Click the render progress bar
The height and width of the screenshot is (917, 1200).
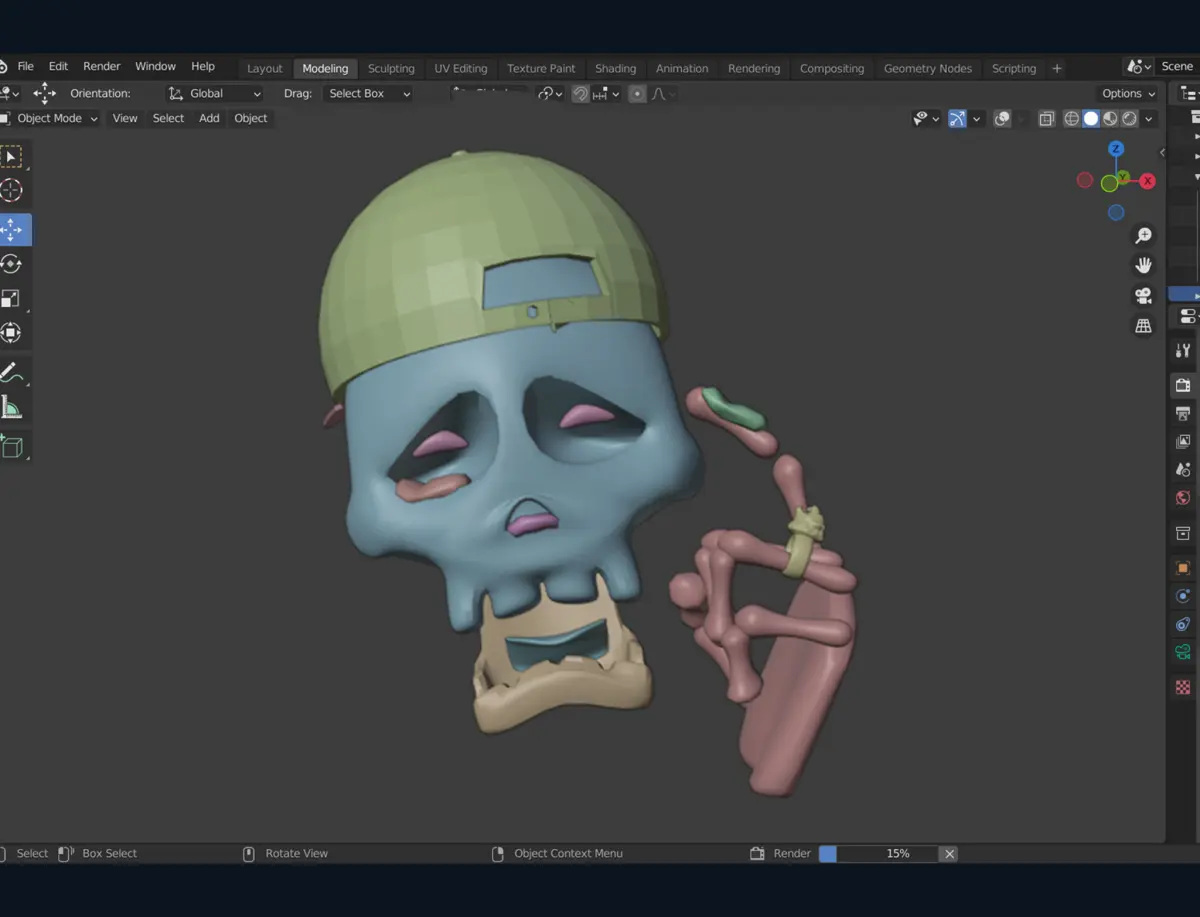click(x=878, y=854)
